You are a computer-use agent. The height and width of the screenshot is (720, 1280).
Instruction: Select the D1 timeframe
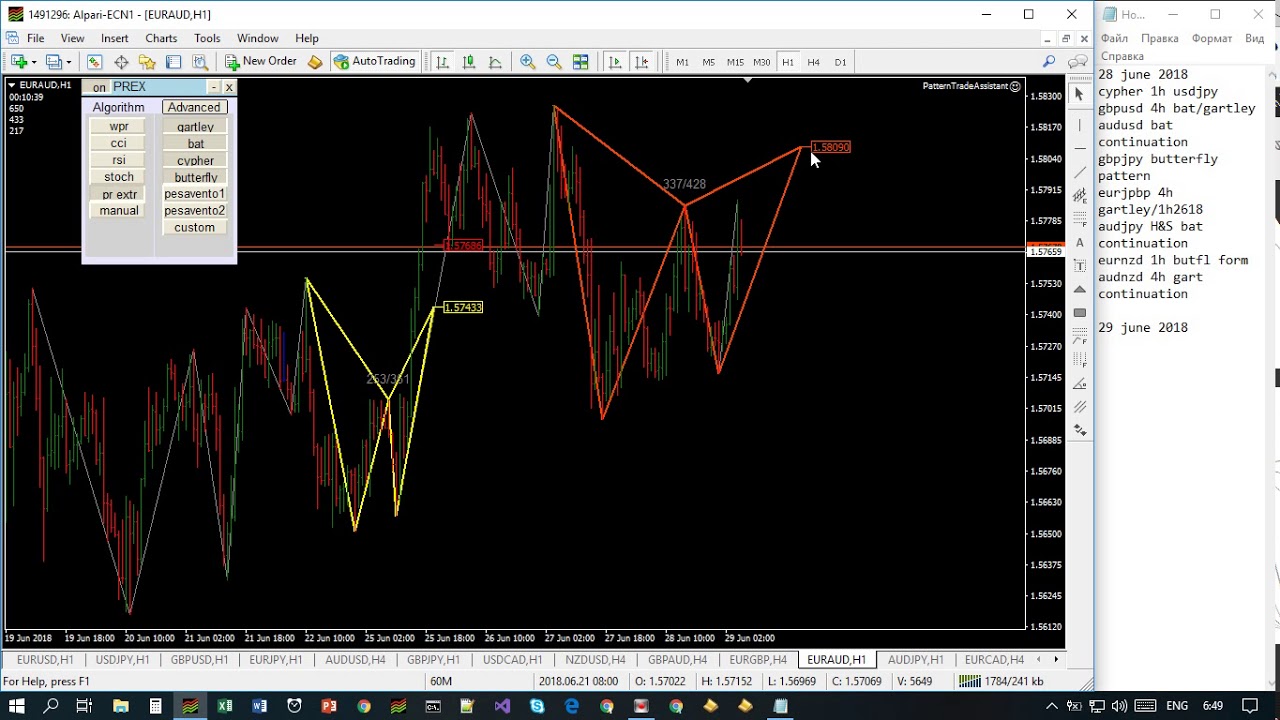coord(840,62)
